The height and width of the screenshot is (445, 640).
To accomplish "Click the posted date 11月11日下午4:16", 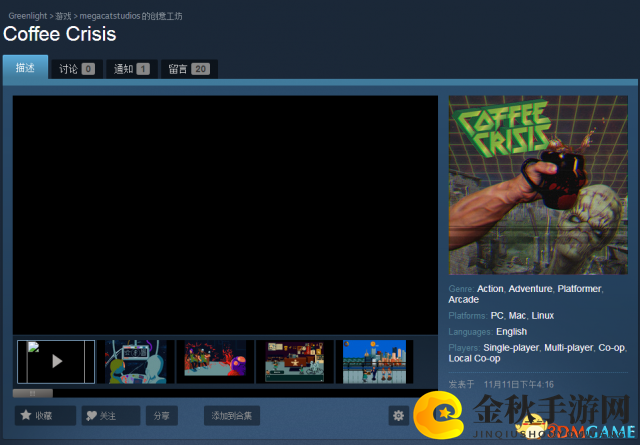I will pyautogui.click(x=518, y=385).
